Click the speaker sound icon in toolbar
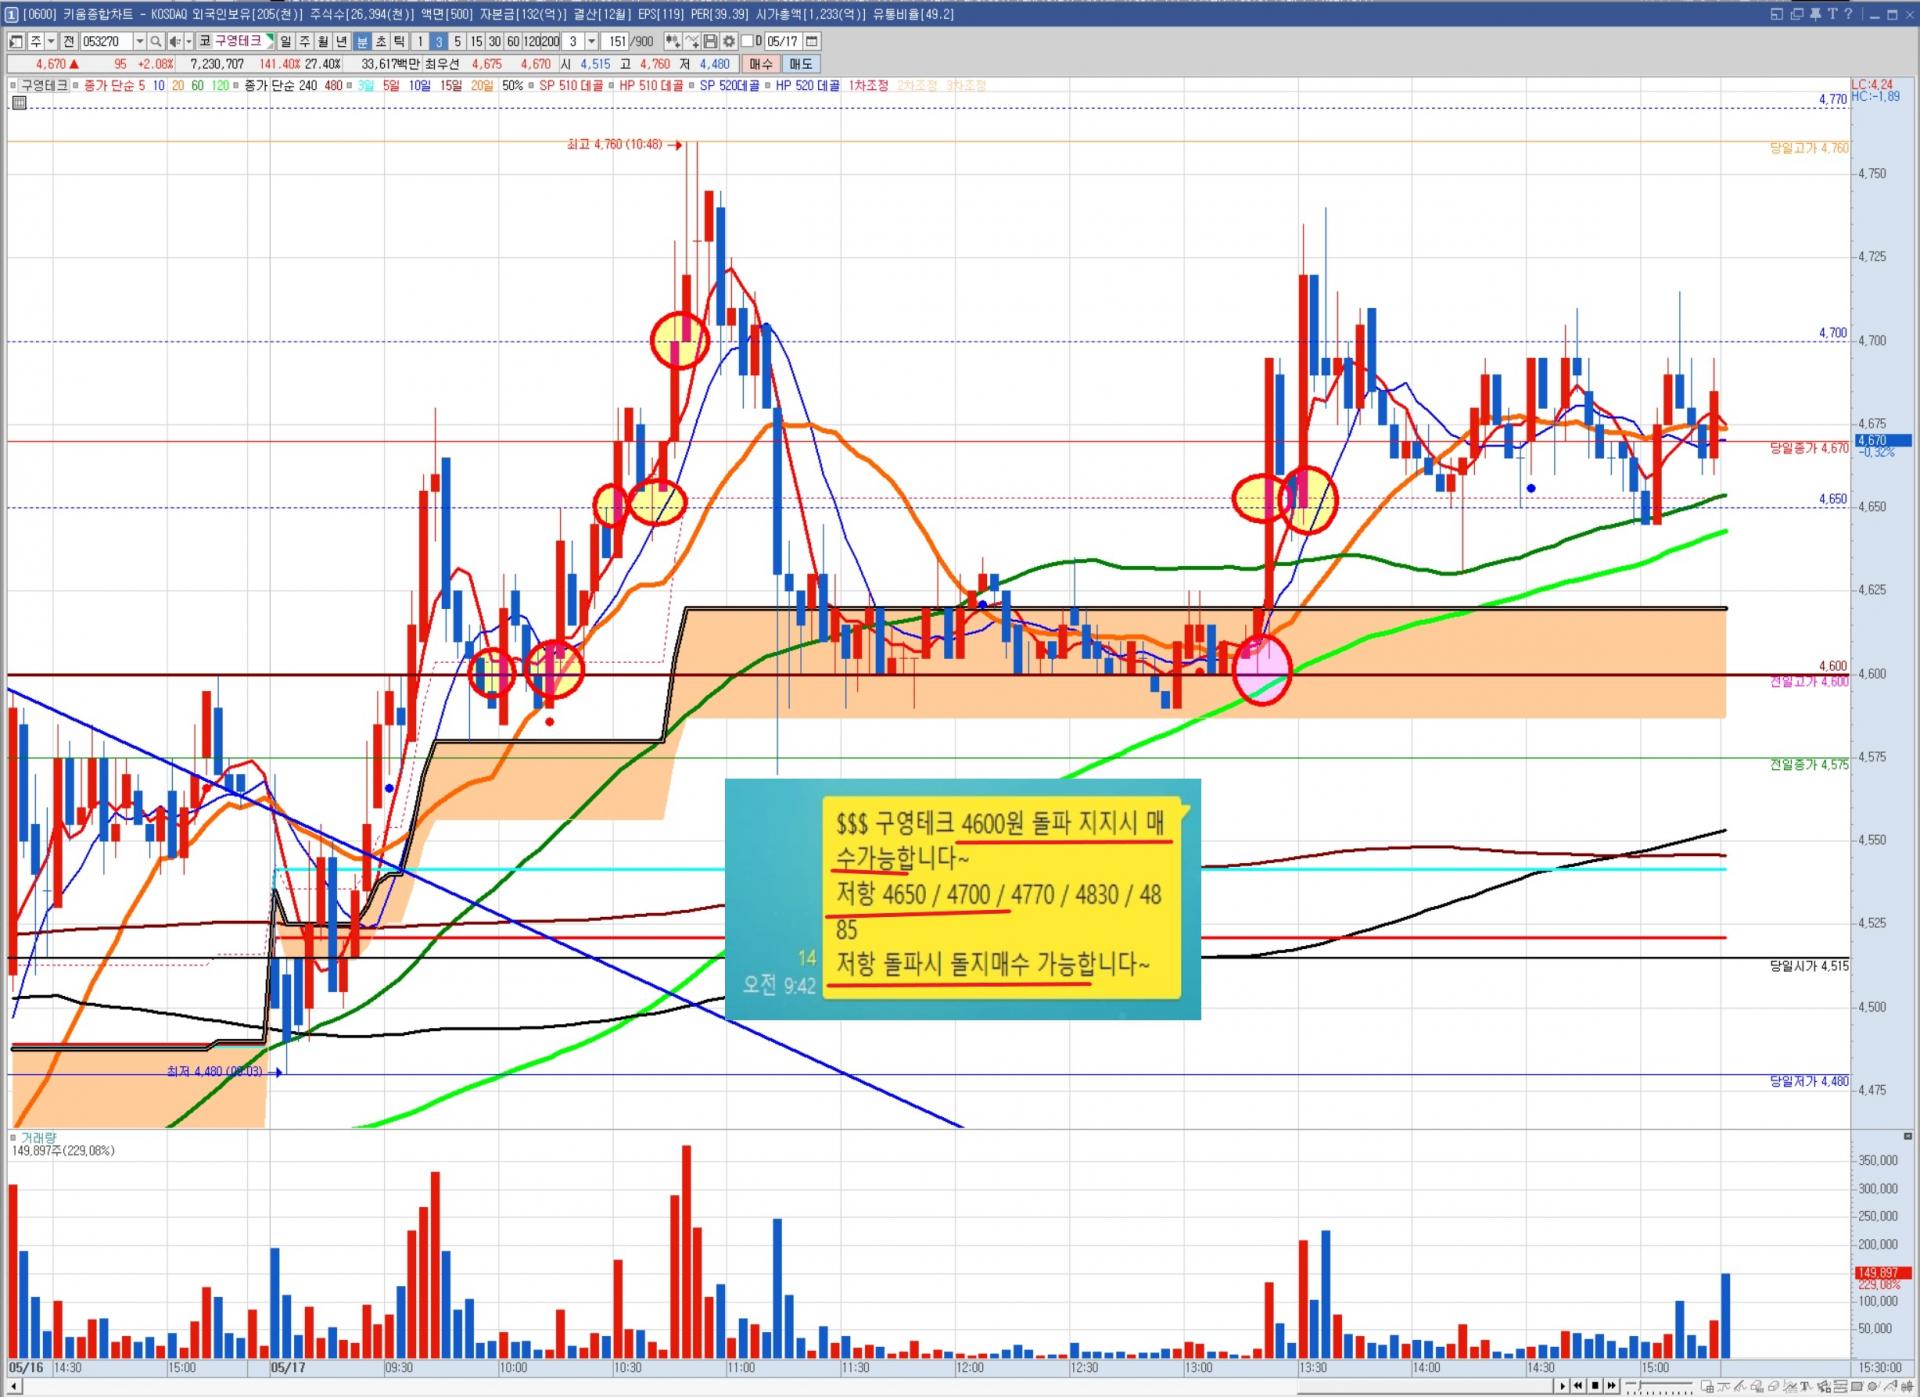 [x=174, y=41]
